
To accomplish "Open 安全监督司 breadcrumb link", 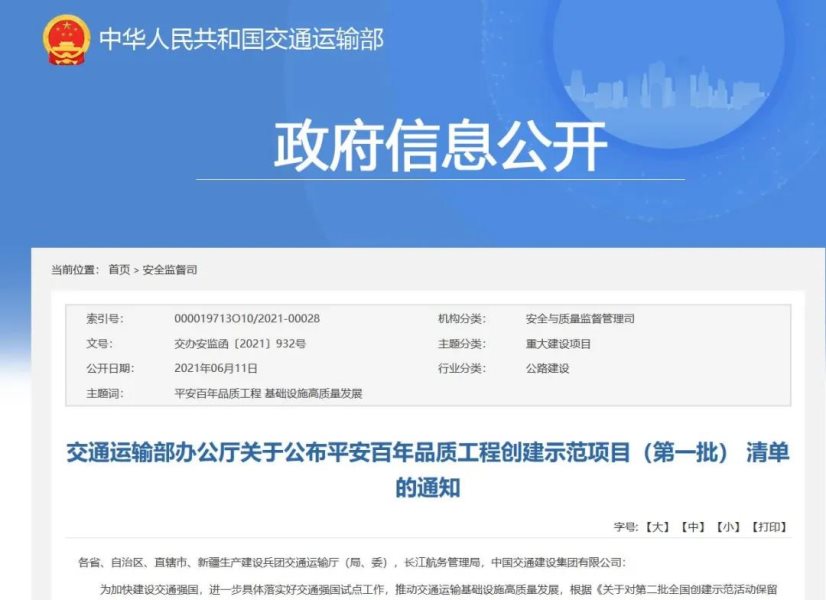I will point(170,270).
